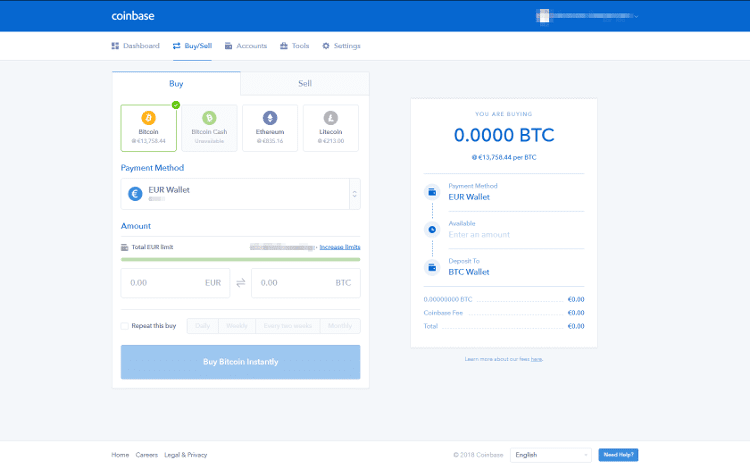Screen dimensions: 750x469
Task: Click the user avatar in header
Action: point(544,16)
